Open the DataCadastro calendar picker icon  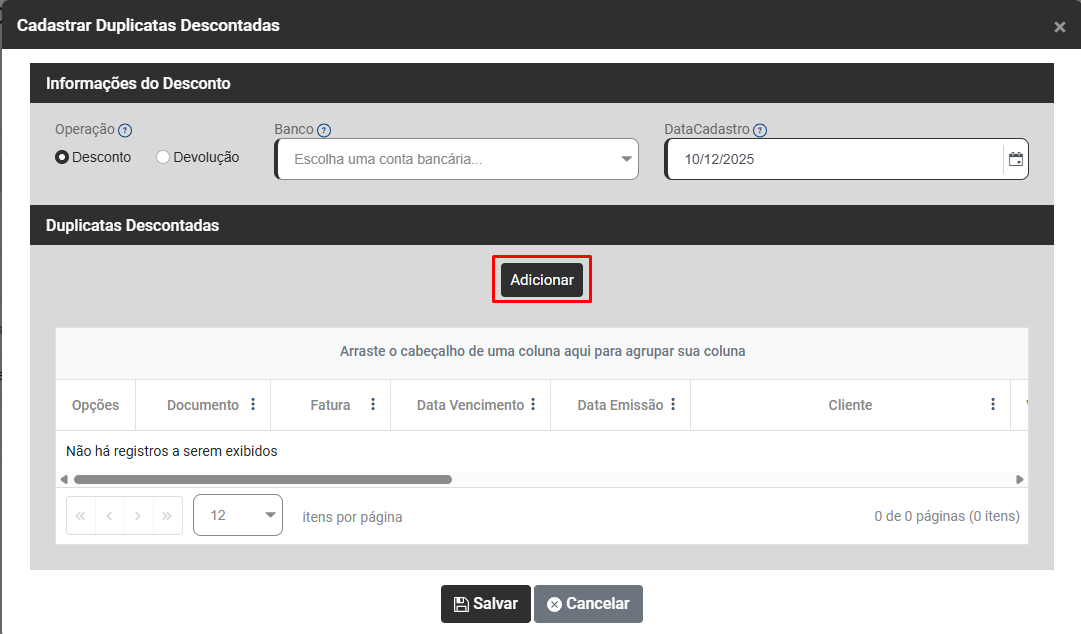tap(1015, 159)
